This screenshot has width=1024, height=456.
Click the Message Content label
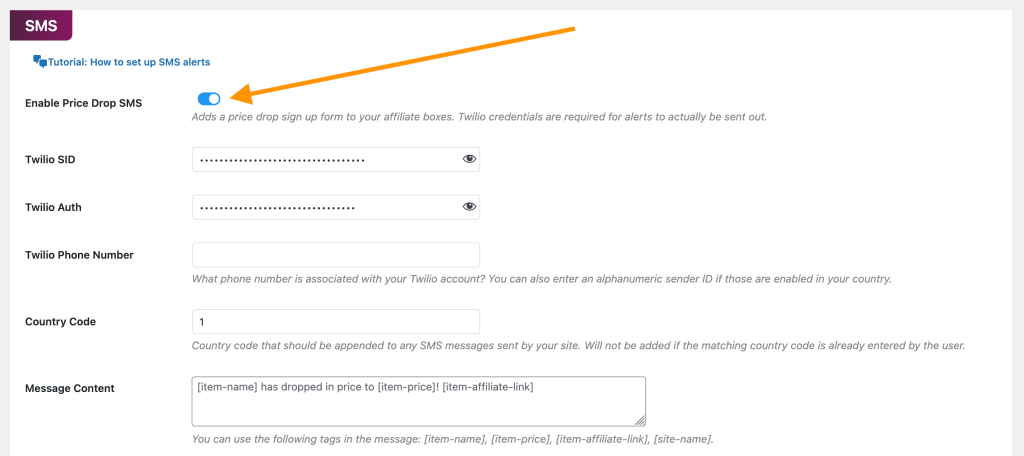70,388
